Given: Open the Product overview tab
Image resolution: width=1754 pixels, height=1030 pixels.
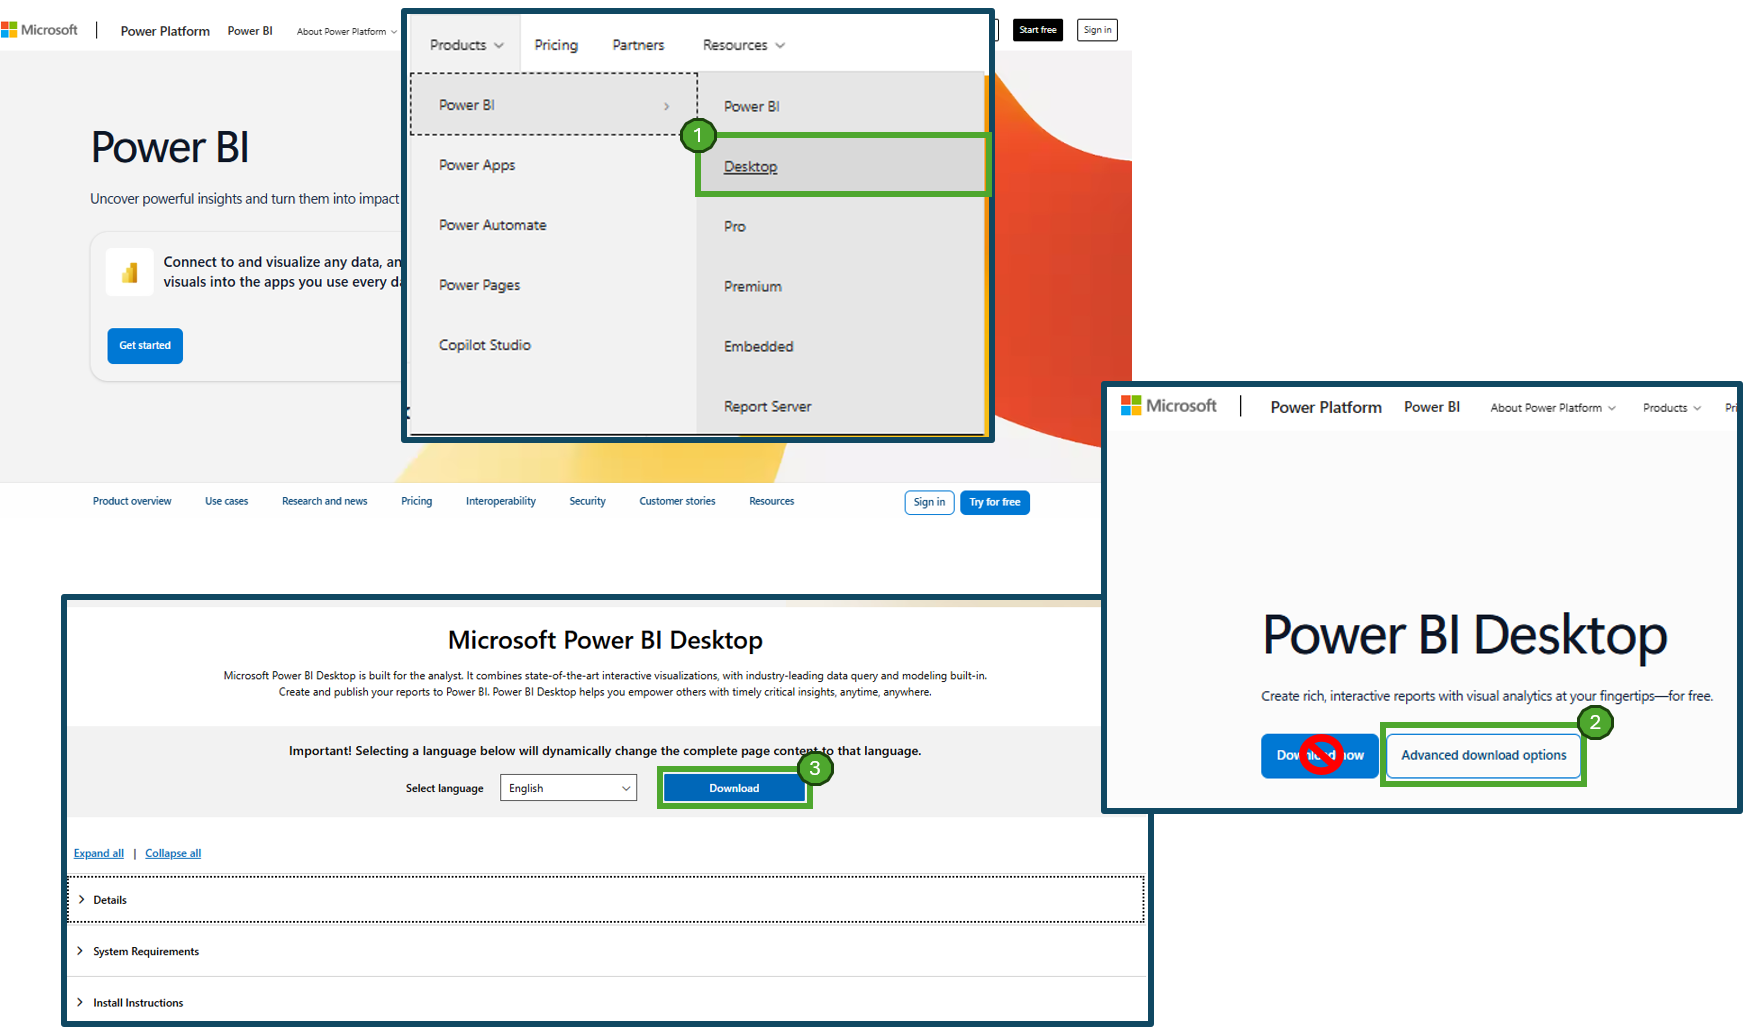Looking at the screenshot, I should pos(132,501).
